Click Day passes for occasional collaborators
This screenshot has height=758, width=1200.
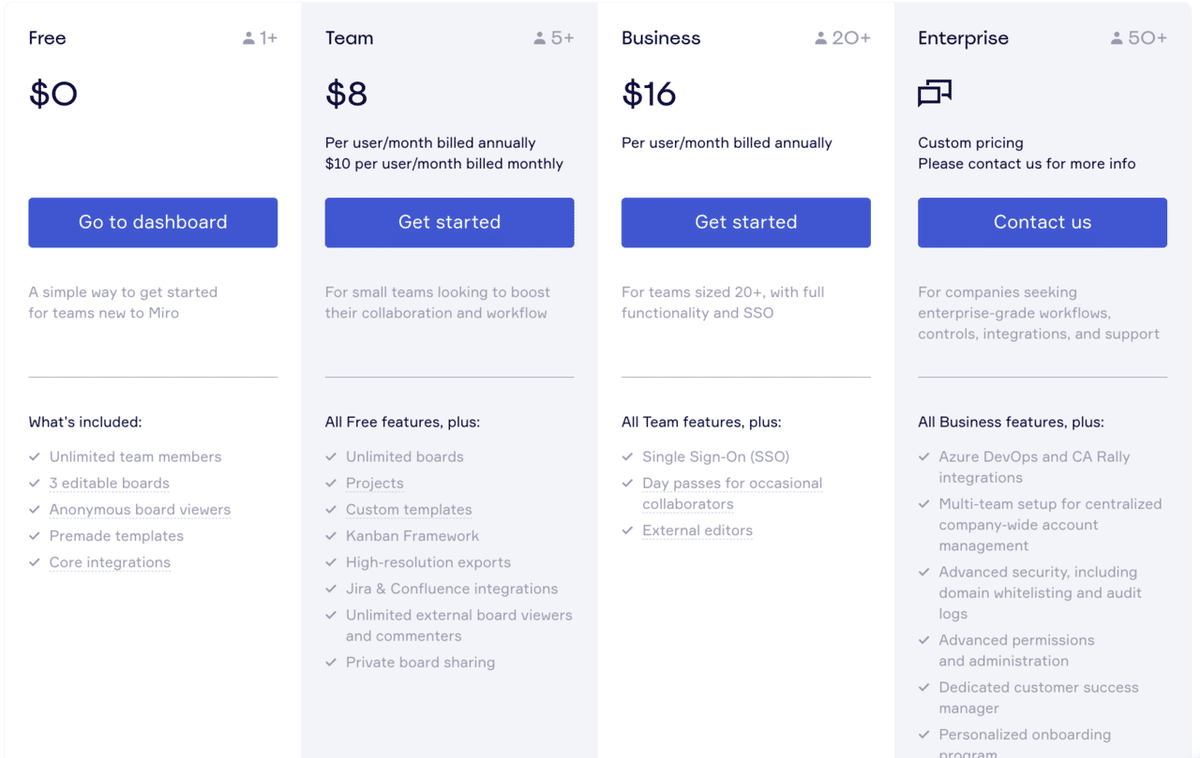point(732,484)
